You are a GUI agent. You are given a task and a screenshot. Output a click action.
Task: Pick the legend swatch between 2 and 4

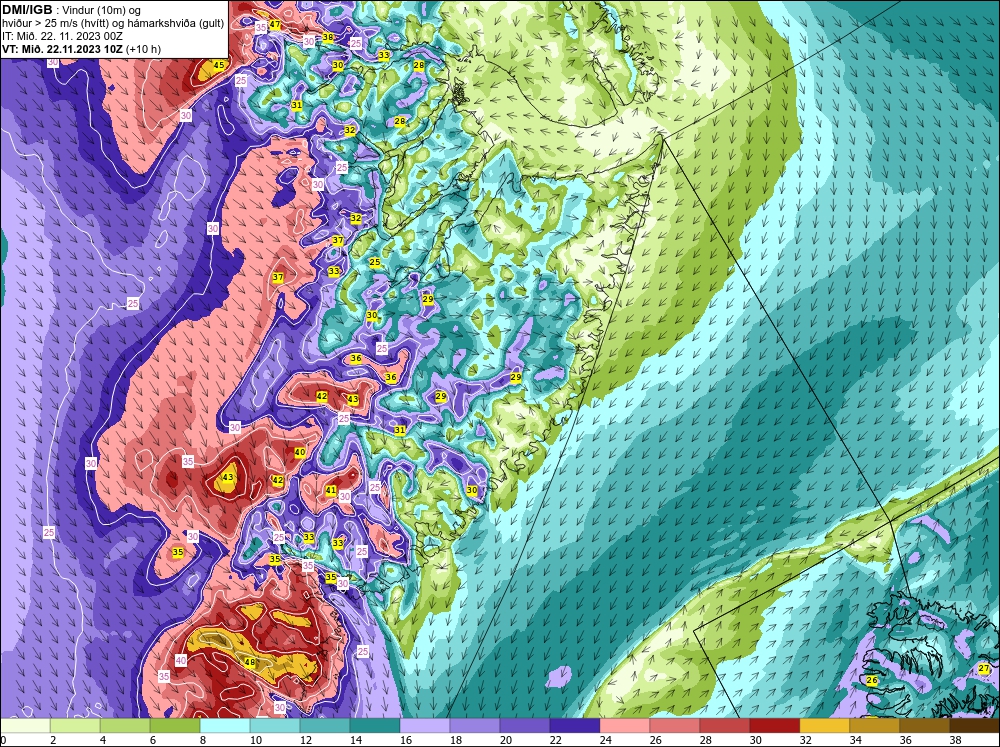click(75, 726)
